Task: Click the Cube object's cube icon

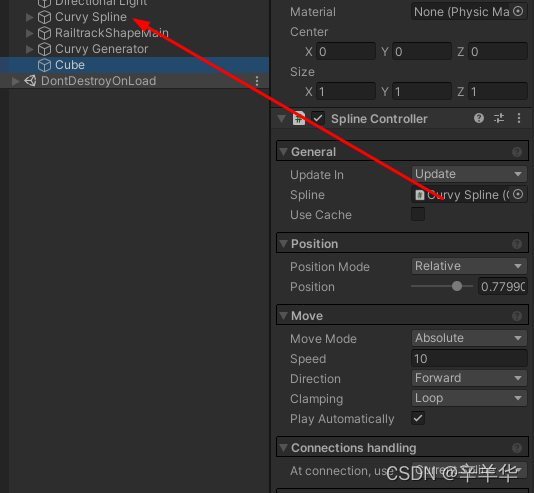Action: coord(44,65)
